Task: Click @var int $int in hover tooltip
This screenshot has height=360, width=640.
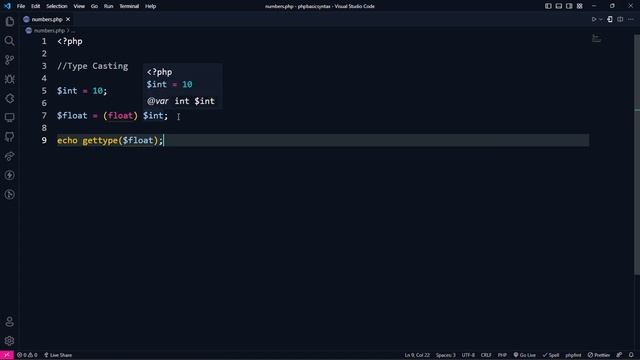Action: tap(181, 101)
